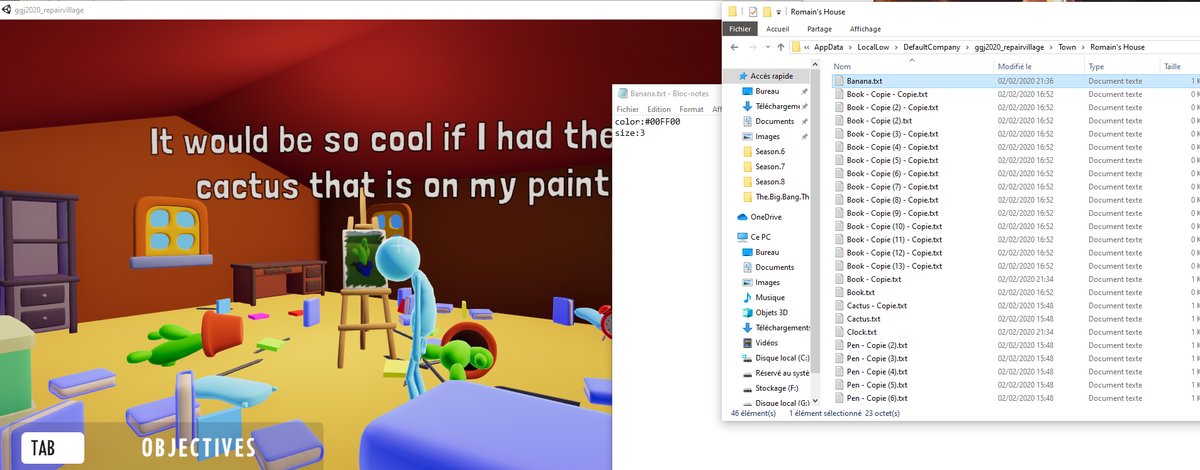
Task: Click the Forward arrow in File Explorer
Action: coord(751,47)
